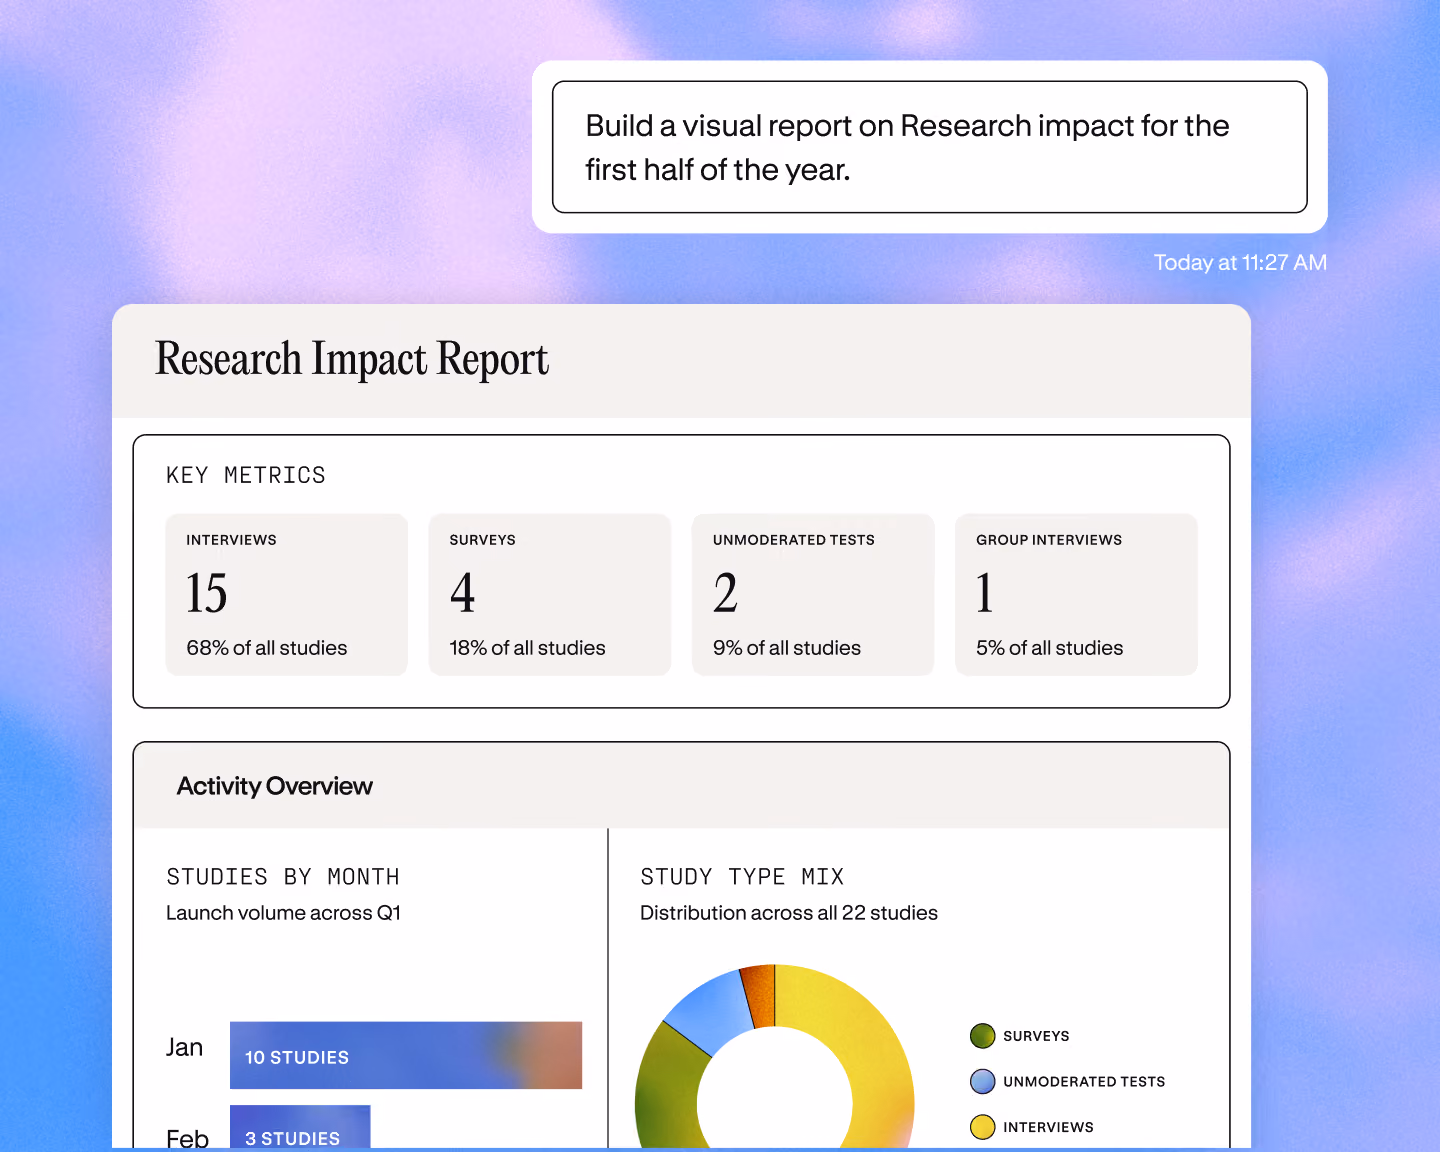The image size is (1440, 1152).
Task: Click '9% of all studies' text
Action: [787, 648]
